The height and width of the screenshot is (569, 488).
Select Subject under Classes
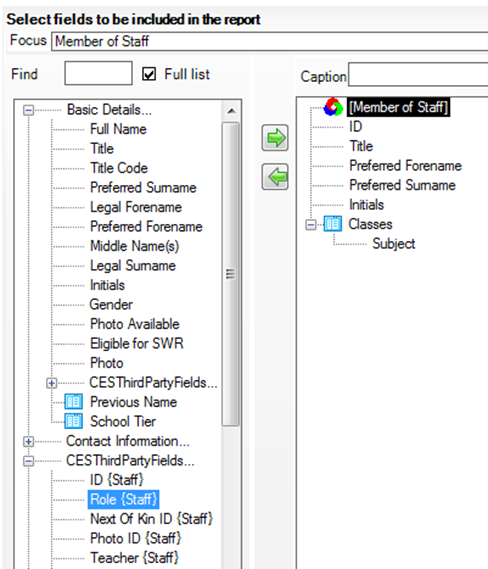(x=394, y=243)
